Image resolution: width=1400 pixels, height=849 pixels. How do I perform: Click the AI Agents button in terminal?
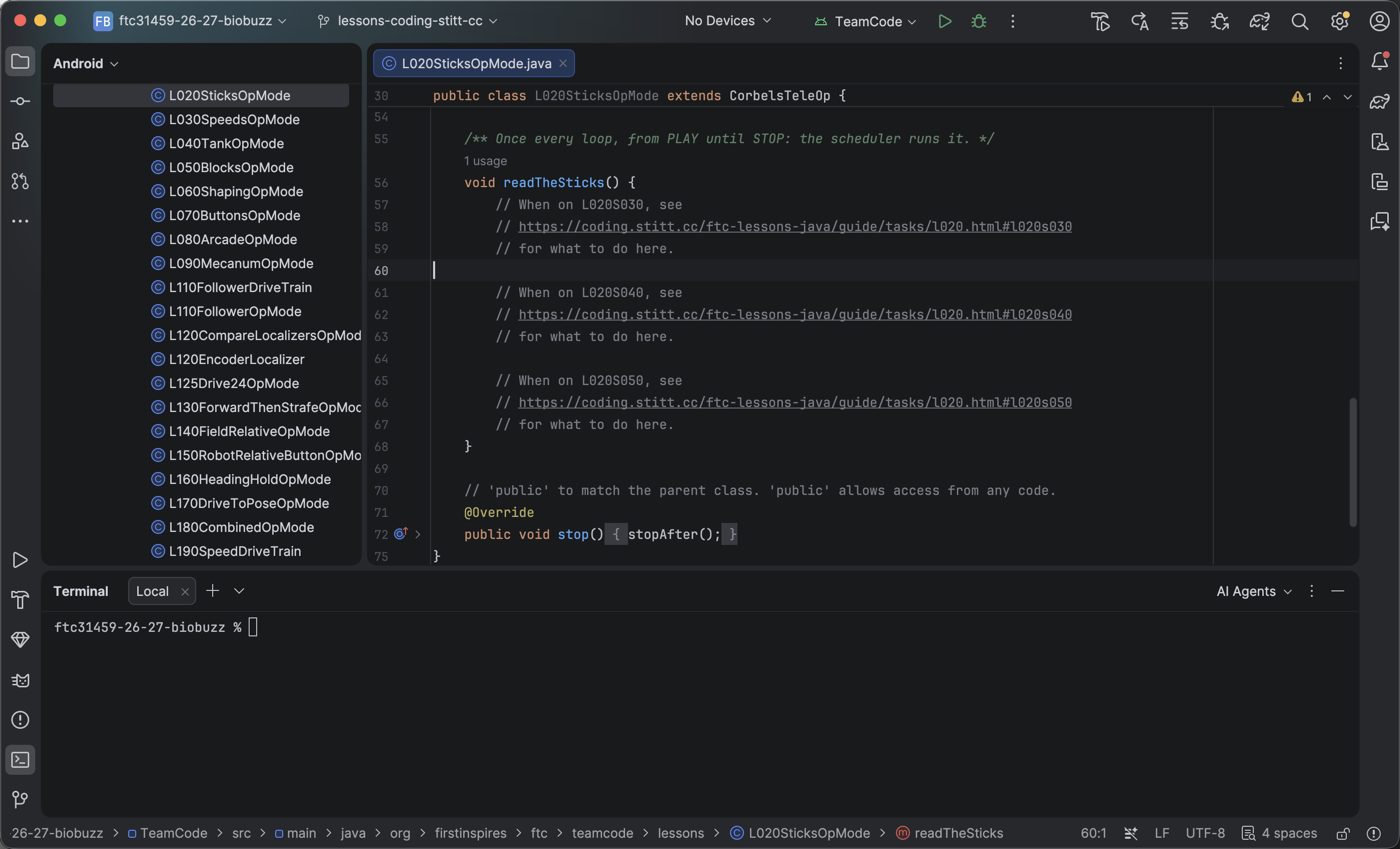pyautogui.click(x=1254, y=591)
